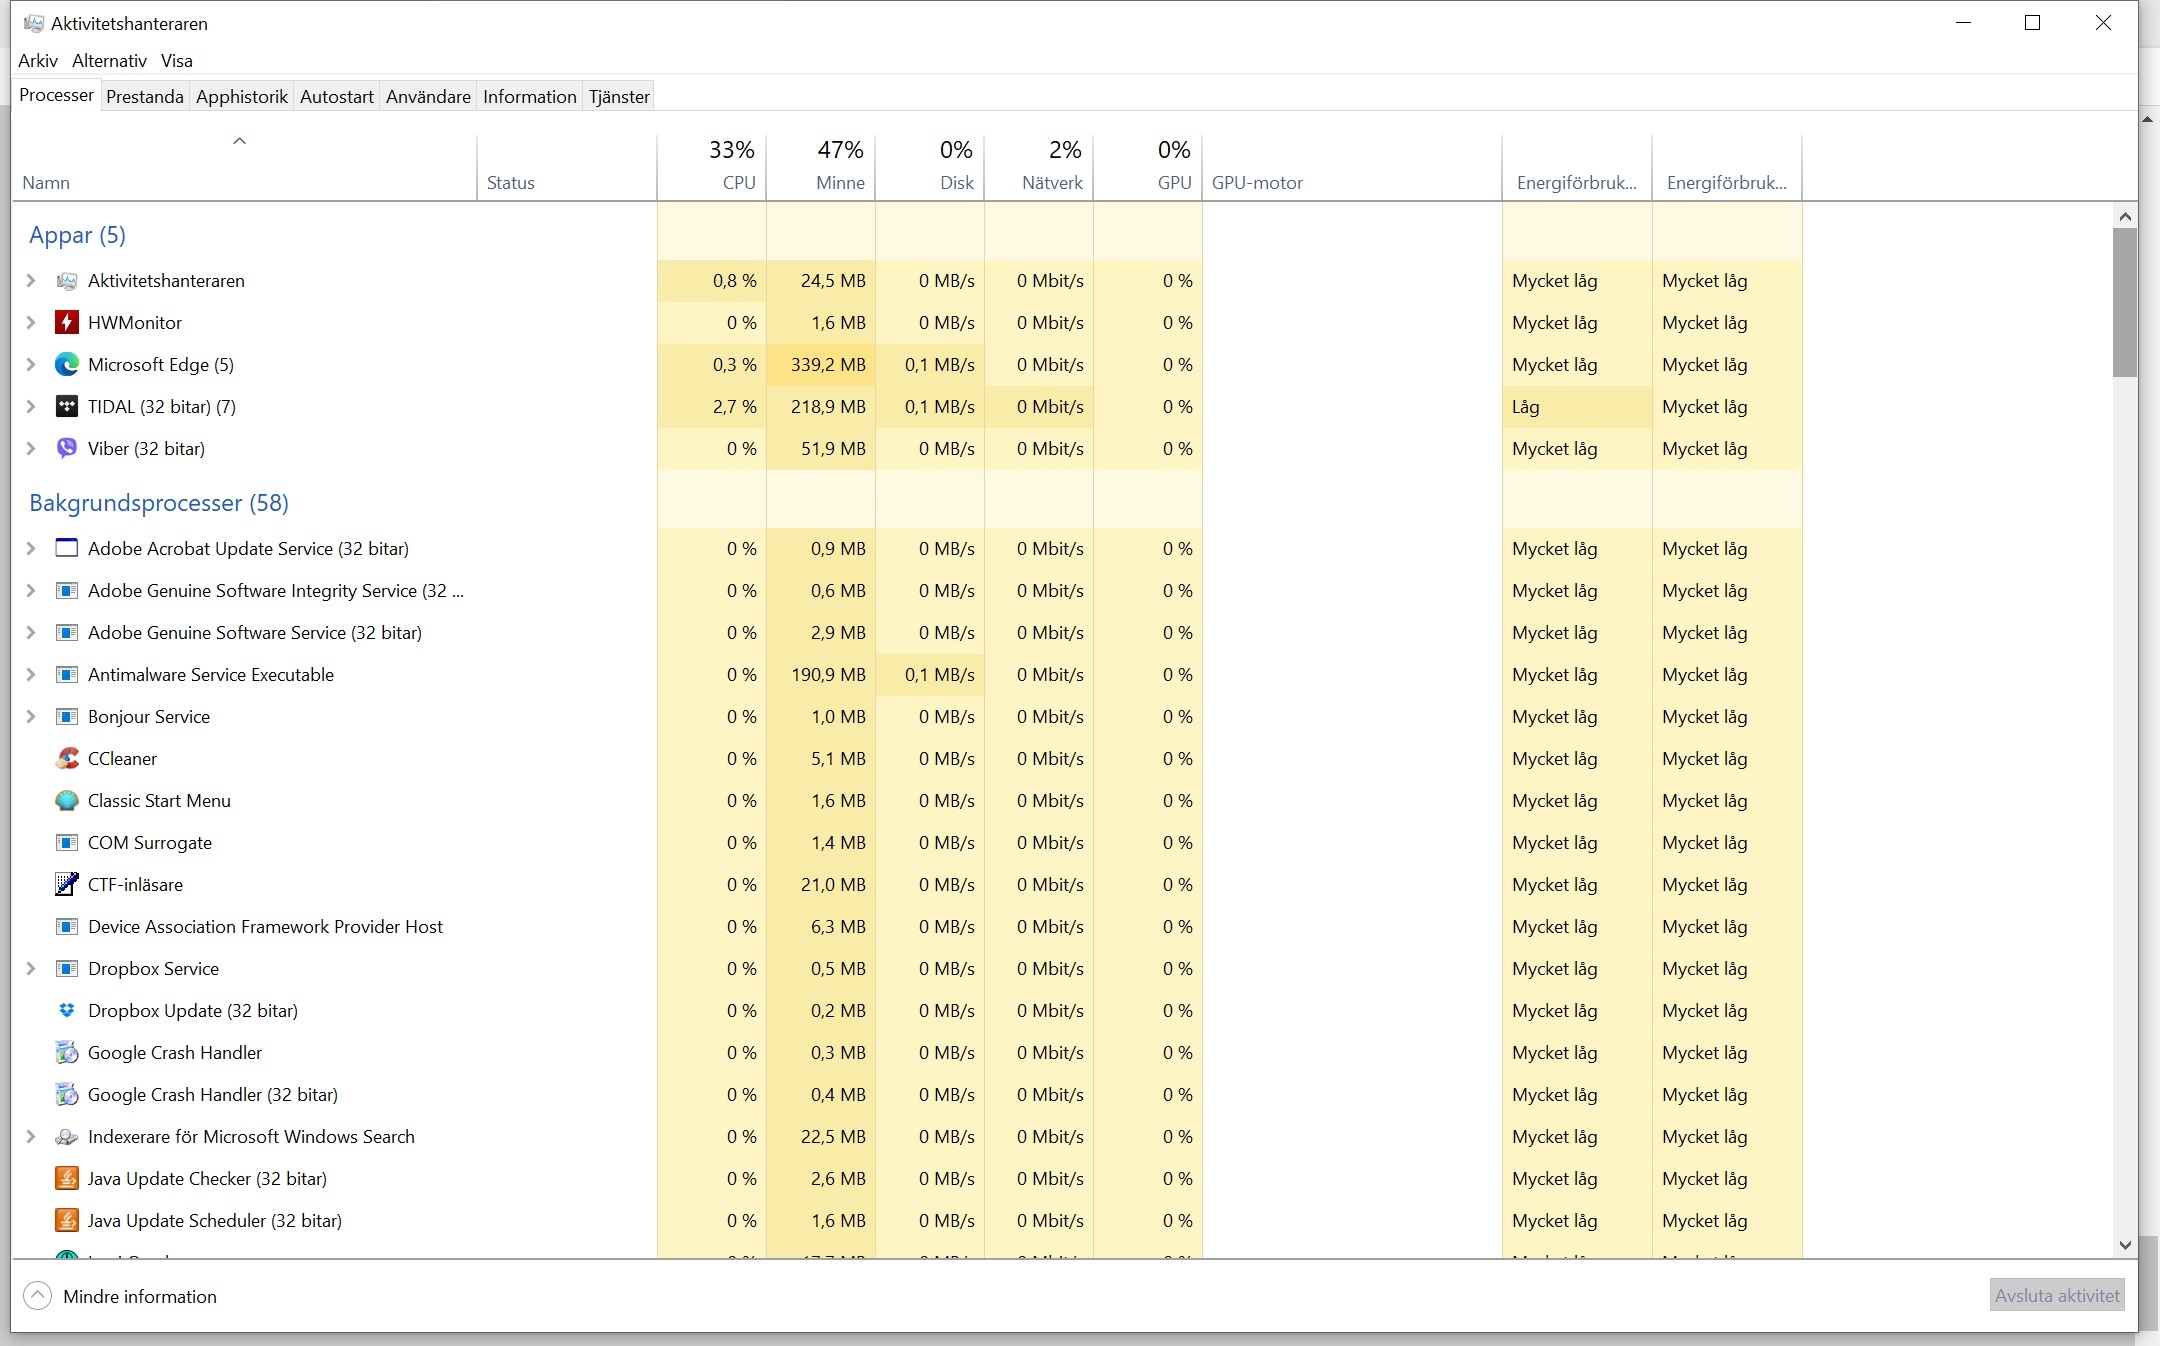Viewport: 2170px width, 1346px height.
Task: Click the 339,2 MB memory cell for Edge
Action: 821,365
